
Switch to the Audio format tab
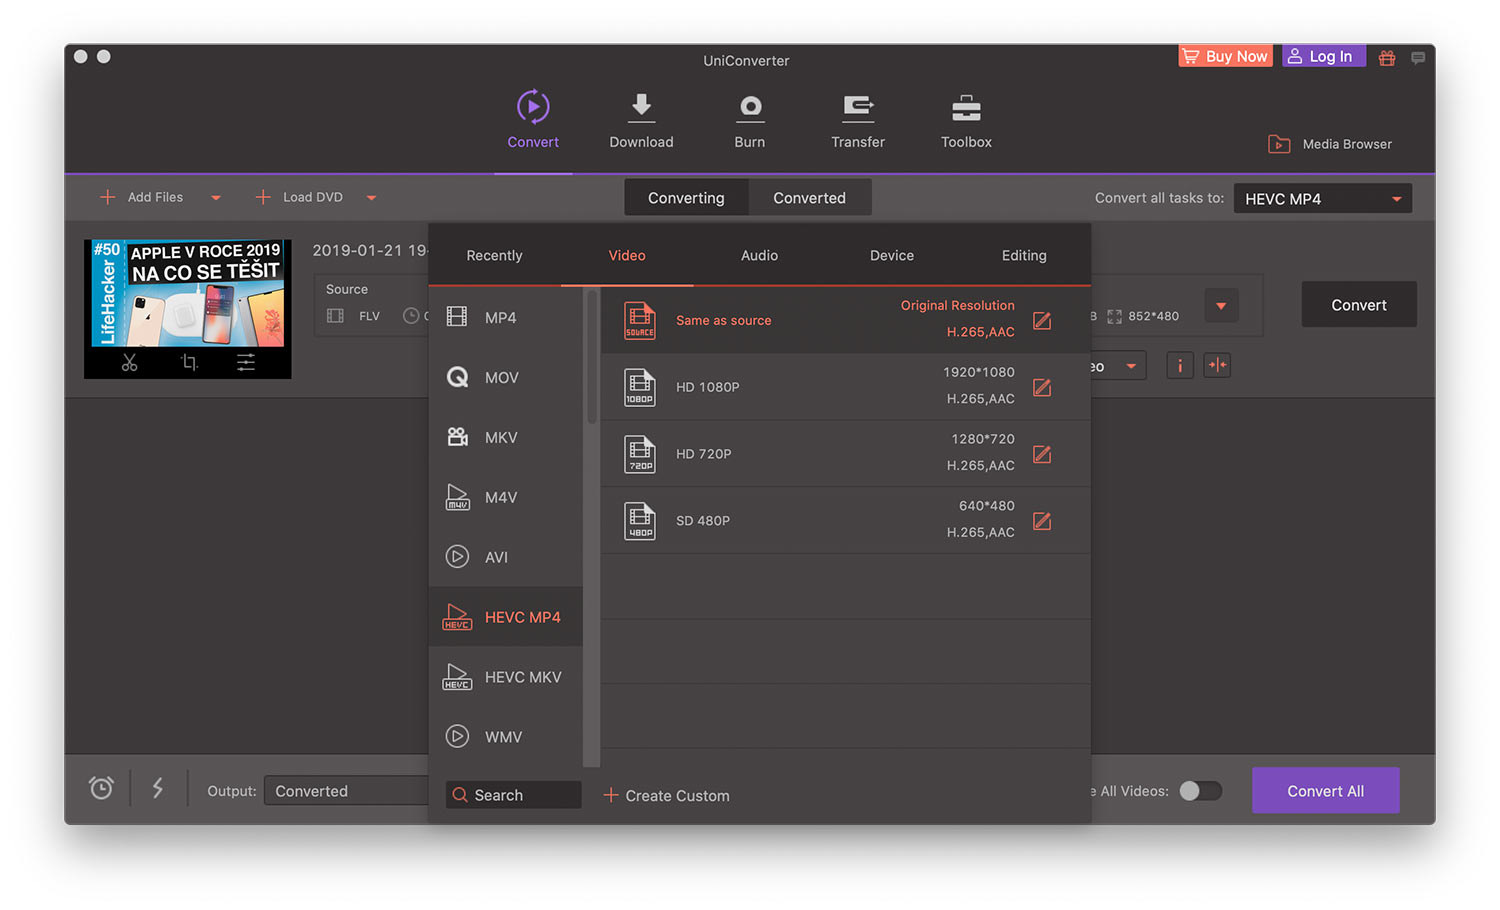[x=759, y=256]
